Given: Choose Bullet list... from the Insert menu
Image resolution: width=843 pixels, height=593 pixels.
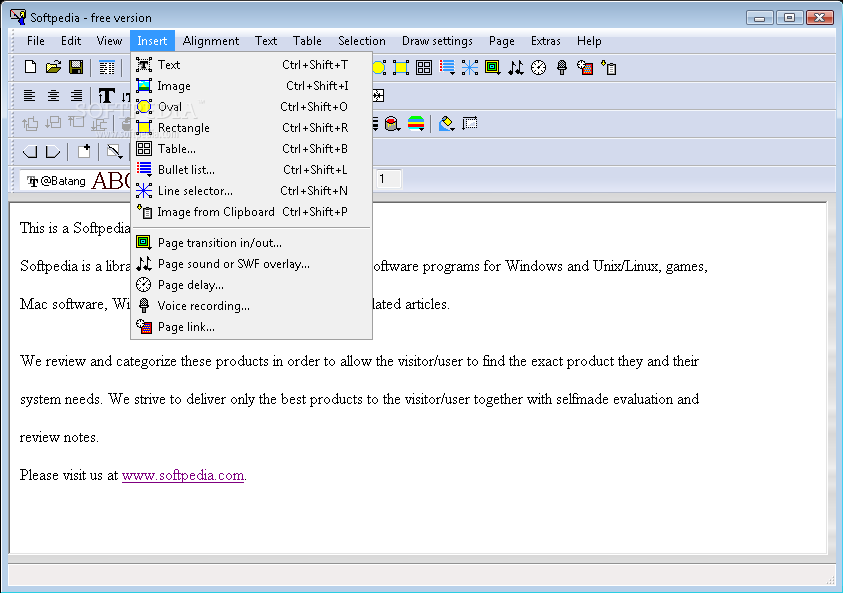Looking at the screenshot, I should tap(251, 169).
